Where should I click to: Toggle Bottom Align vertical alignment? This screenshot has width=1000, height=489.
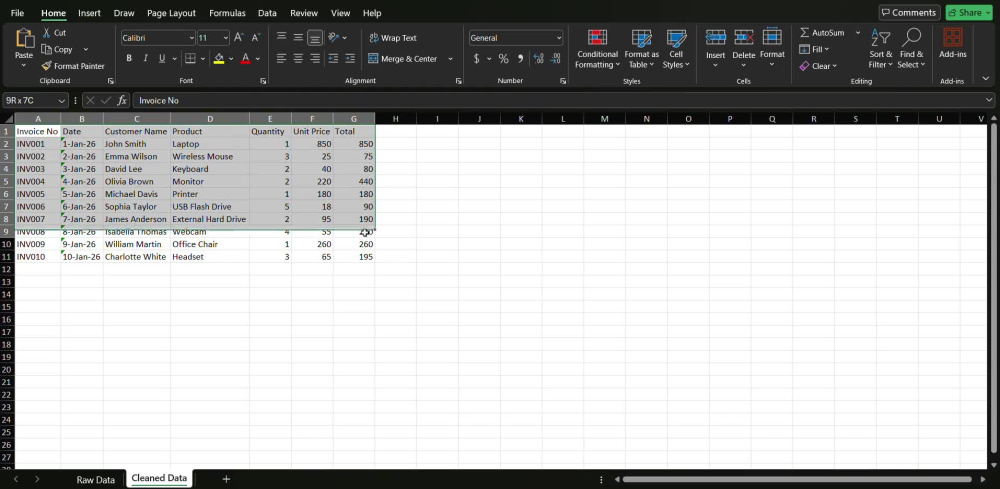pyautogui.click(x=314, y=38)
